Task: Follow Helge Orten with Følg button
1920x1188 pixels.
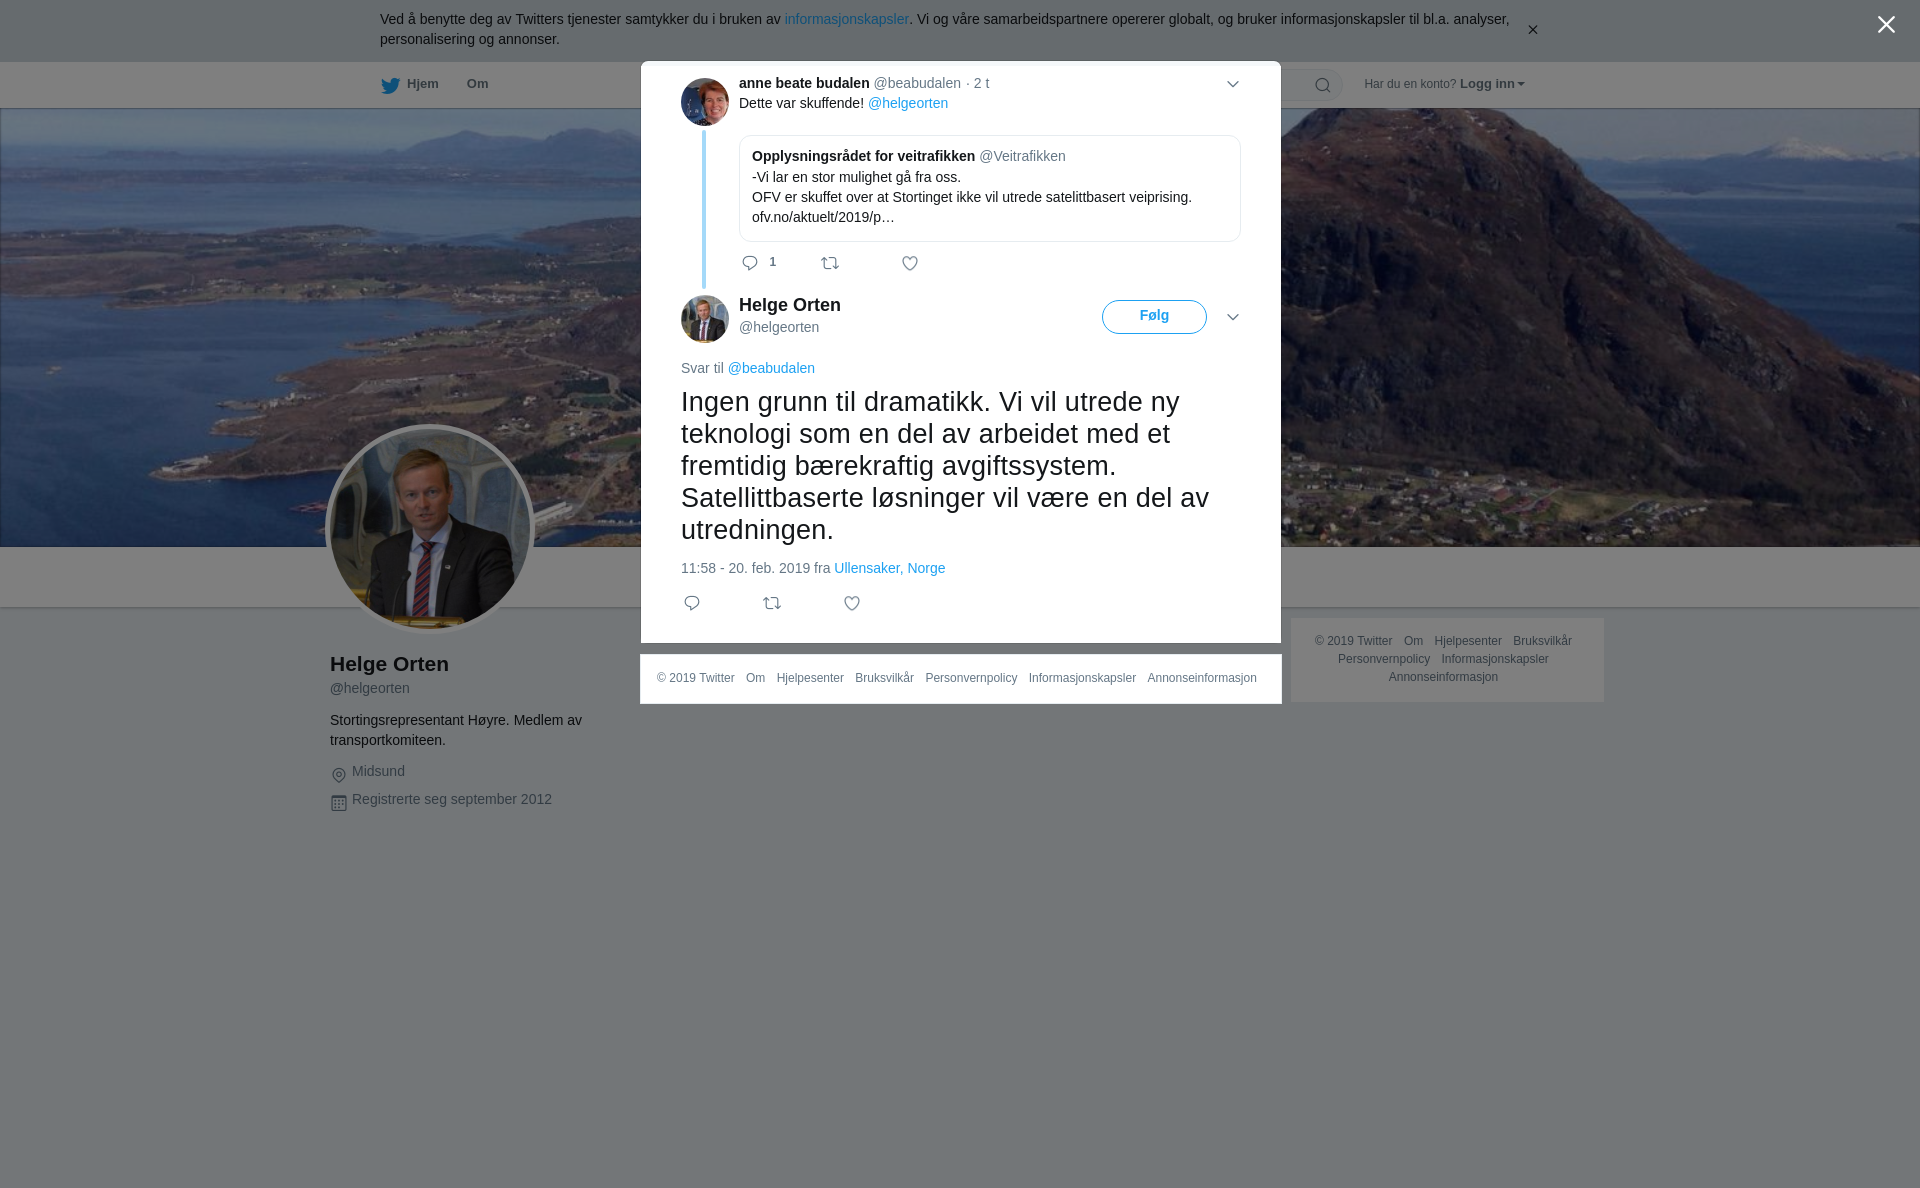Action: point(1154,317)
